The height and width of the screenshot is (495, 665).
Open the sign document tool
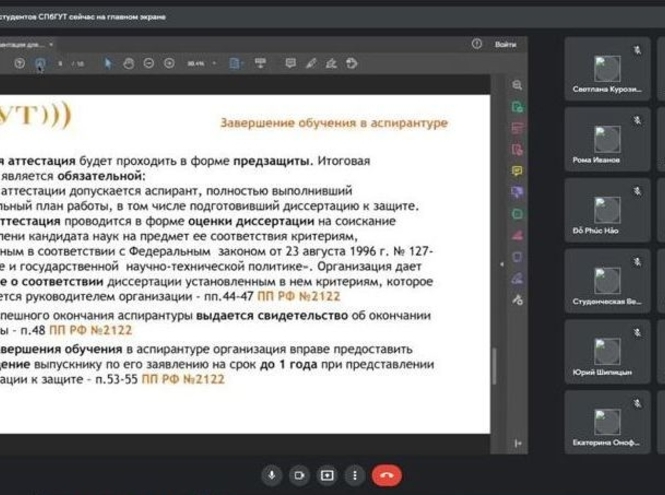tap(331, 64)
